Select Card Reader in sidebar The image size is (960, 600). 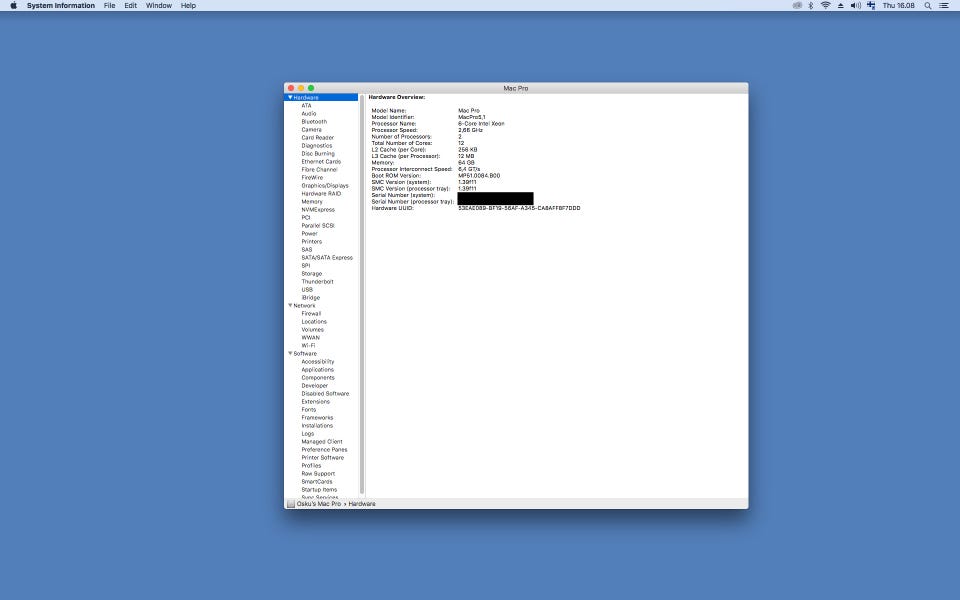click(x=317, y=138)
